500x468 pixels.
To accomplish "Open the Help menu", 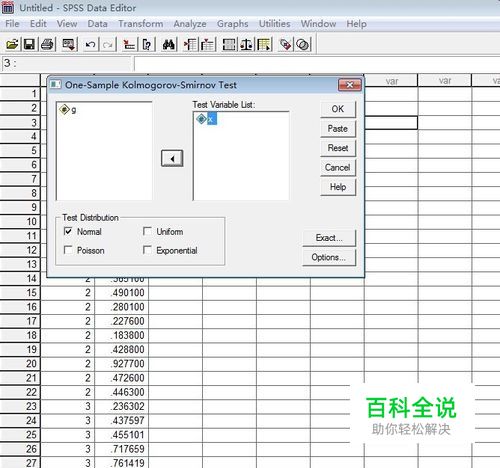I will tap(356, 24).
